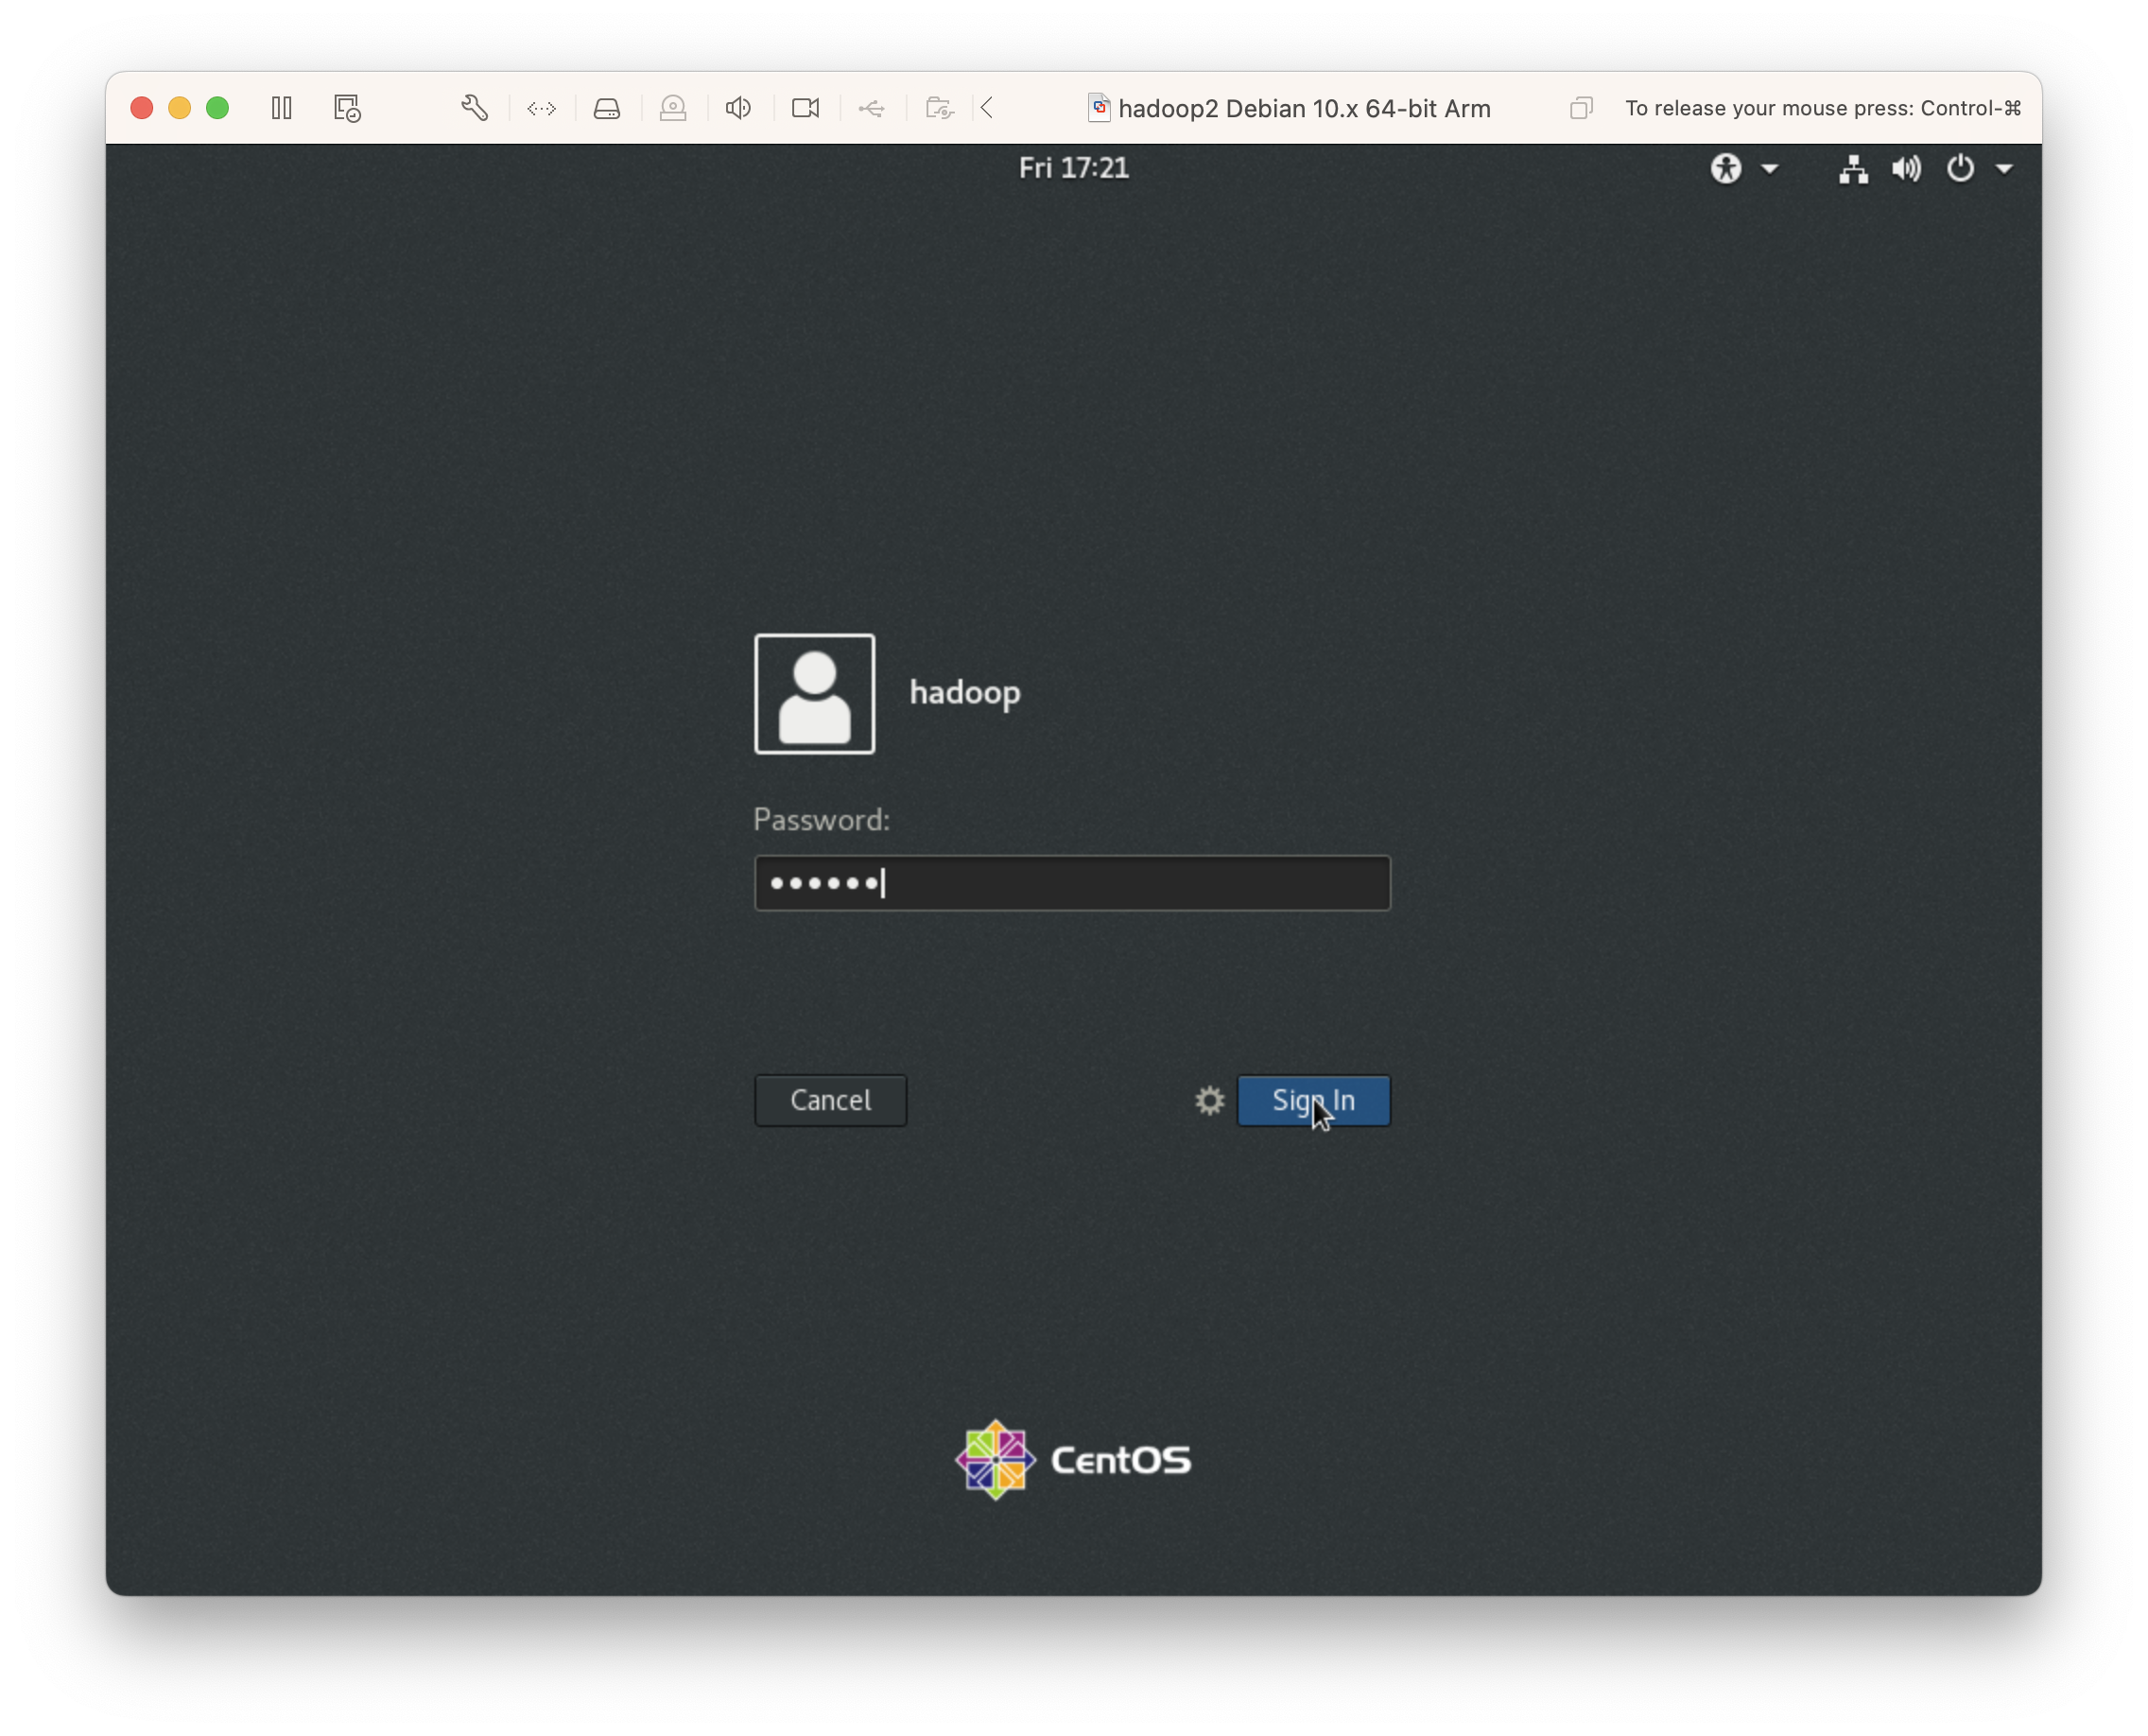Open session options gear next to Sign In
Screen dimensions: 2148x1736
1209,1100
